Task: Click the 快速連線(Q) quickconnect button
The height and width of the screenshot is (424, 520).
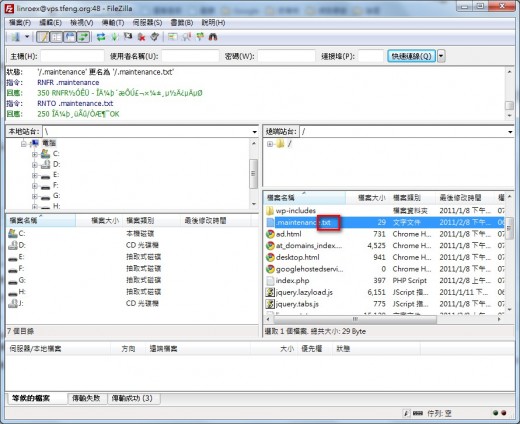Action: (x=411, y=56)
